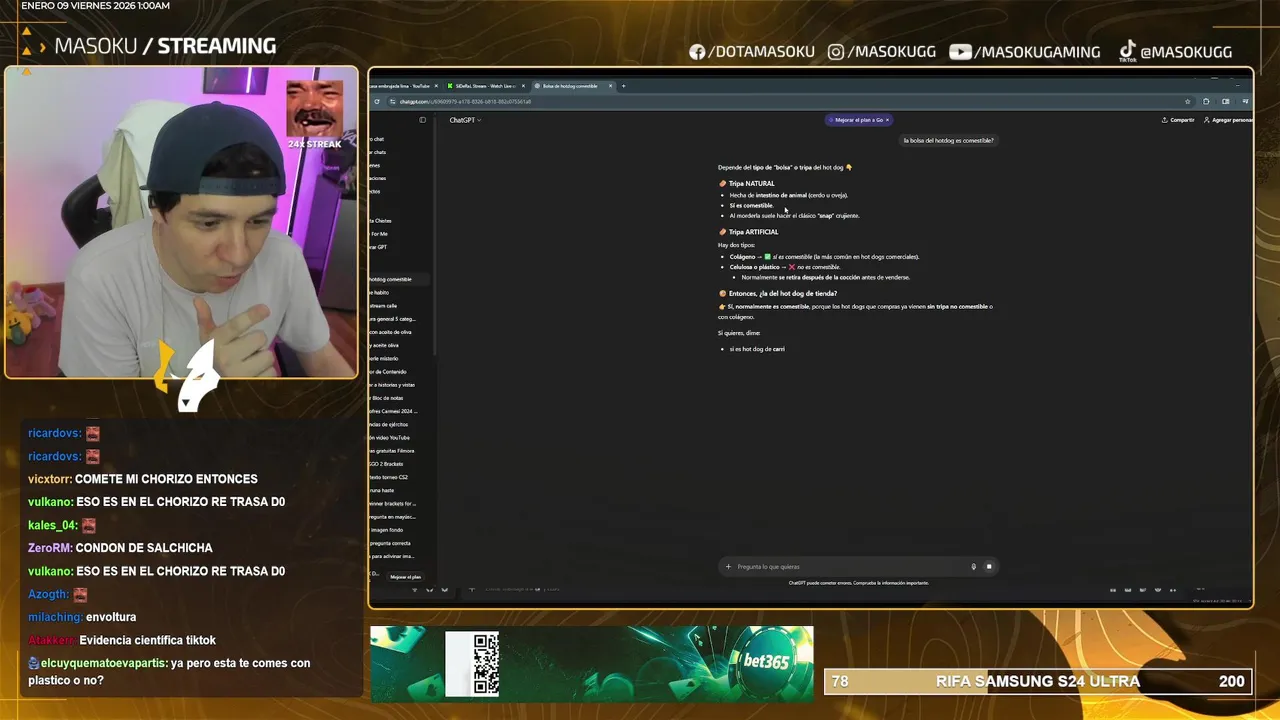
Task: Close the Bolsa de hotdog comestible tab
Action: (x=612, y=86)
